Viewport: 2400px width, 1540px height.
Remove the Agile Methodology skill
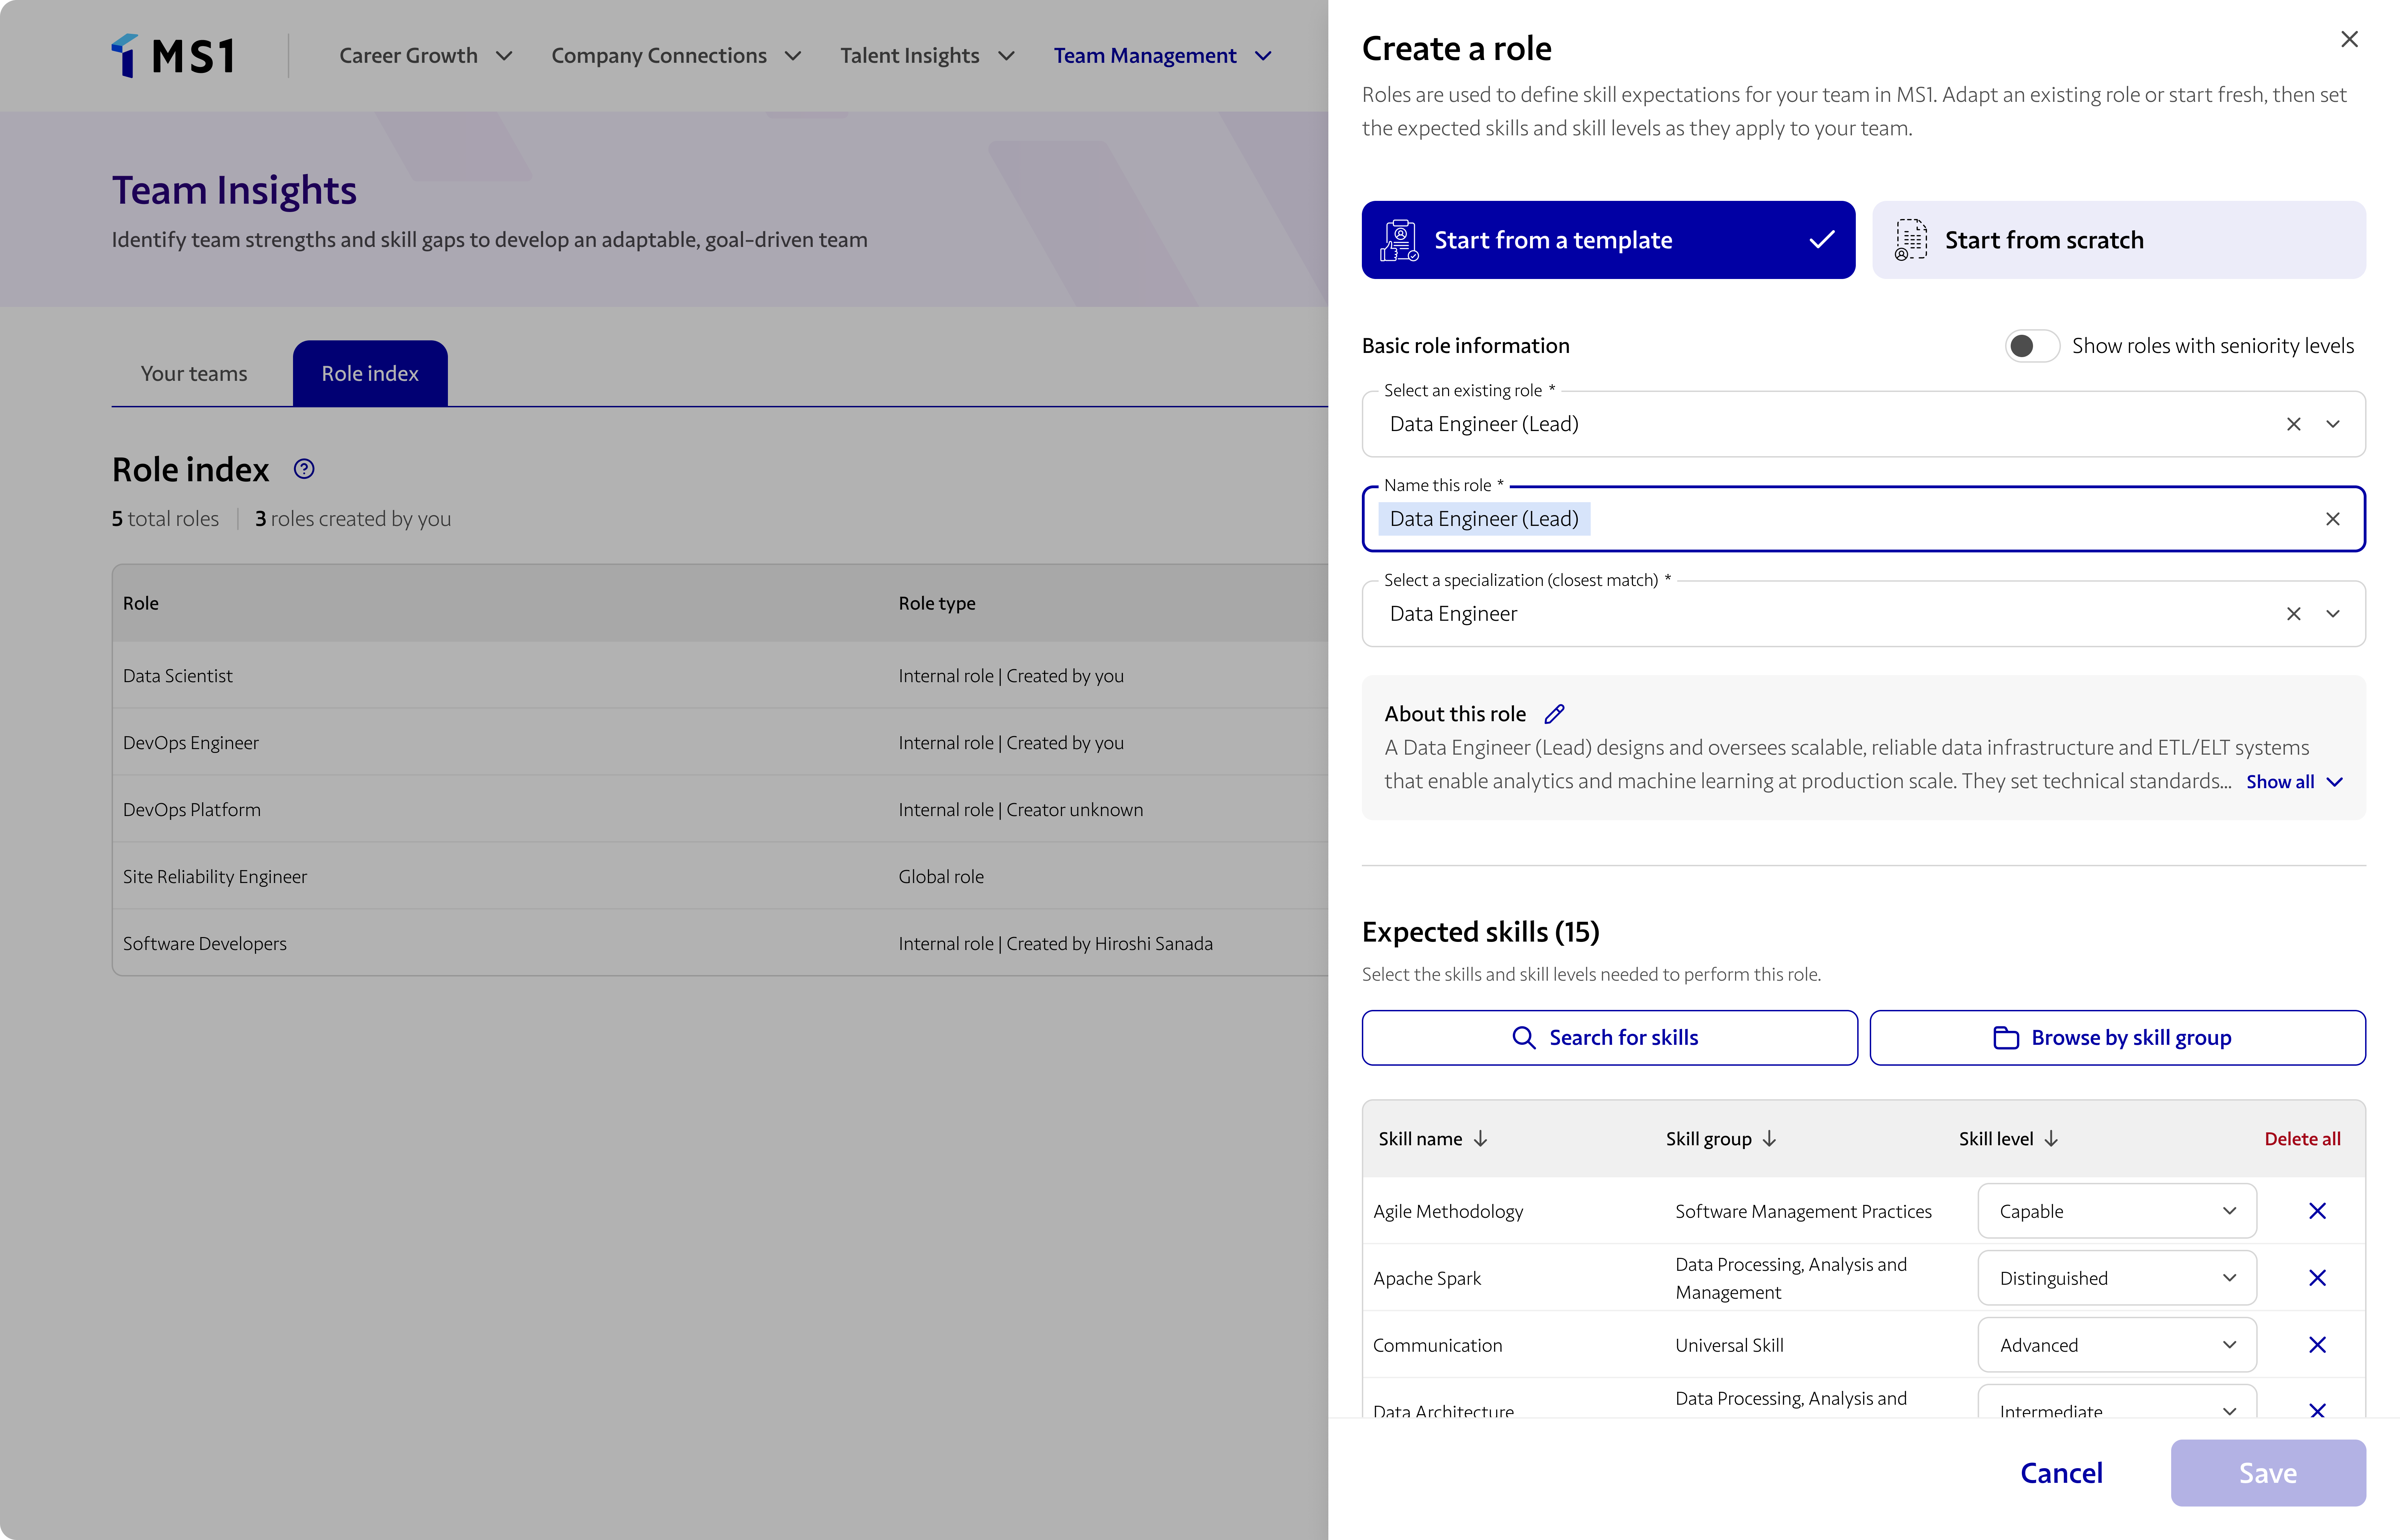pyautogui.click(x=2317, y=1211)
